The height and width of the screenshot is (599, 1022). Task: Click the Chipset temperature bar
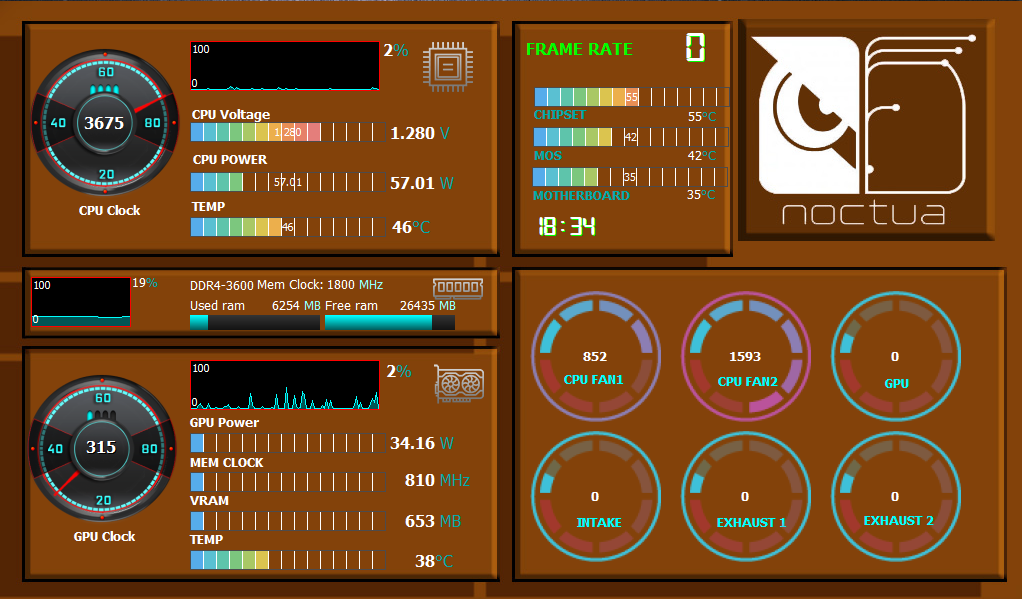tap(628, 97)
